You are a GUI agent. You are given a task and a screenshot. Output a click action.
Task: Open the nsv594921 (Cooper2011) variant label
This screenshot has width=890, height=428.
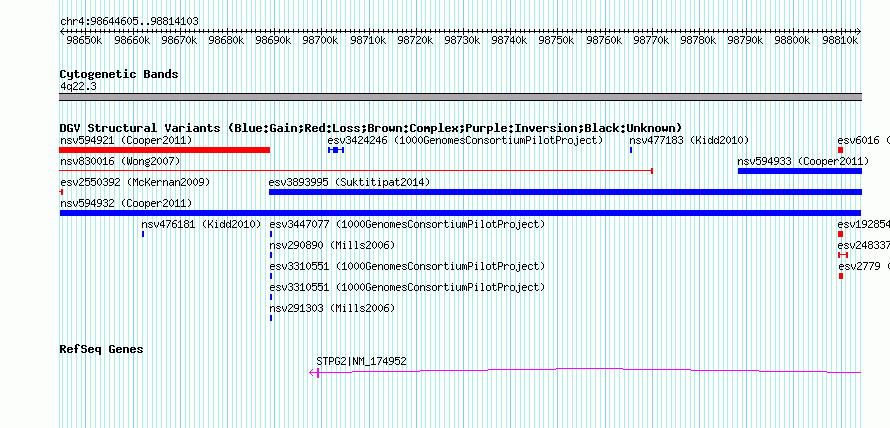[x=126, y=140]
